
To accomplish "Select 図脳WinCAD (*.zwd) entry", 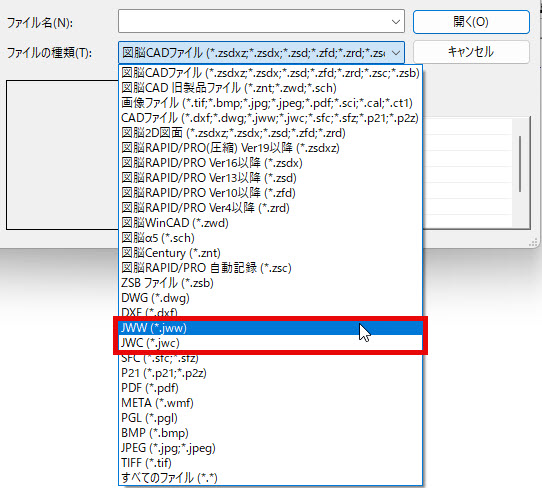I will click(270, 223).
